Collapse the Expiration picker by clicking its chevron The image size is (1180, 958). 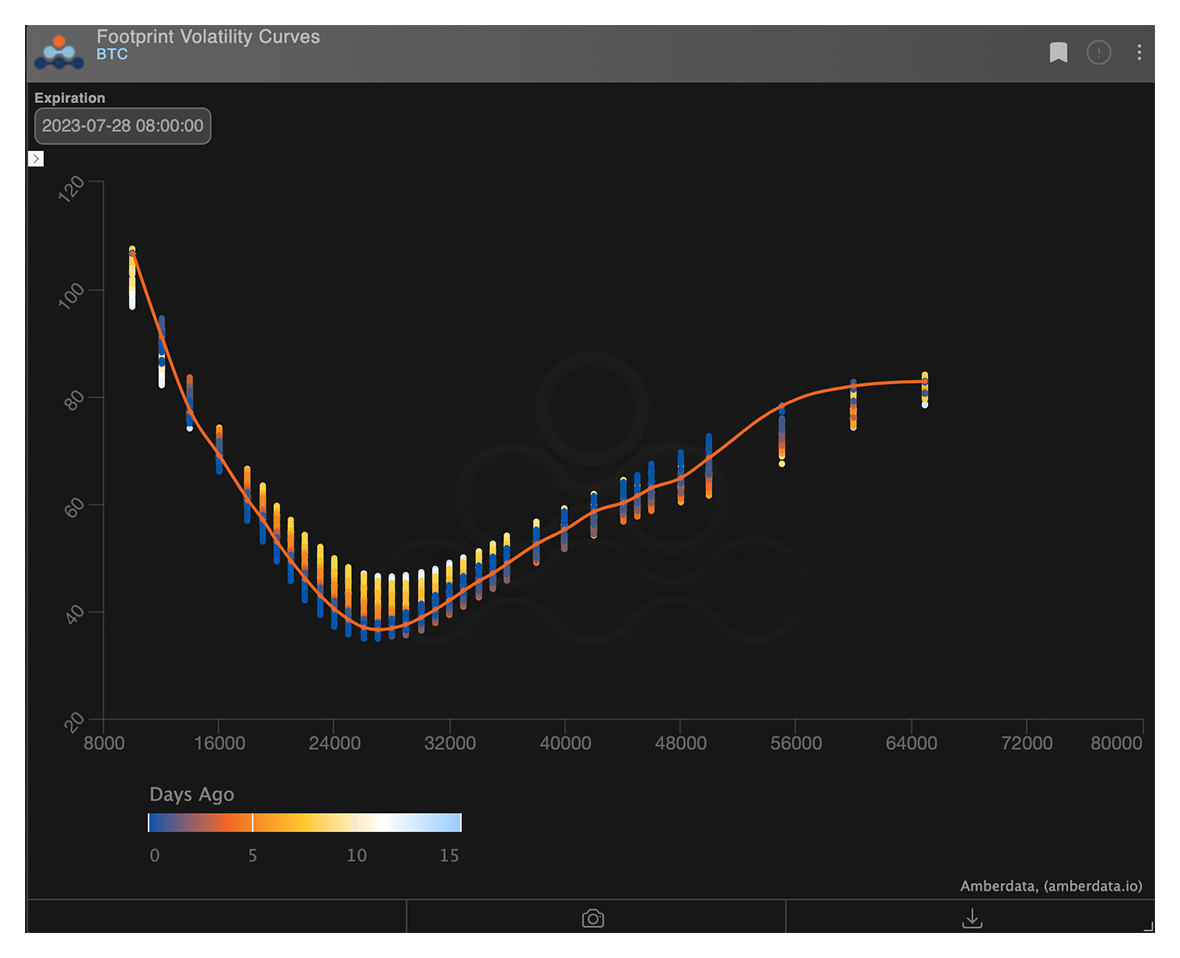tap(36, 158)
